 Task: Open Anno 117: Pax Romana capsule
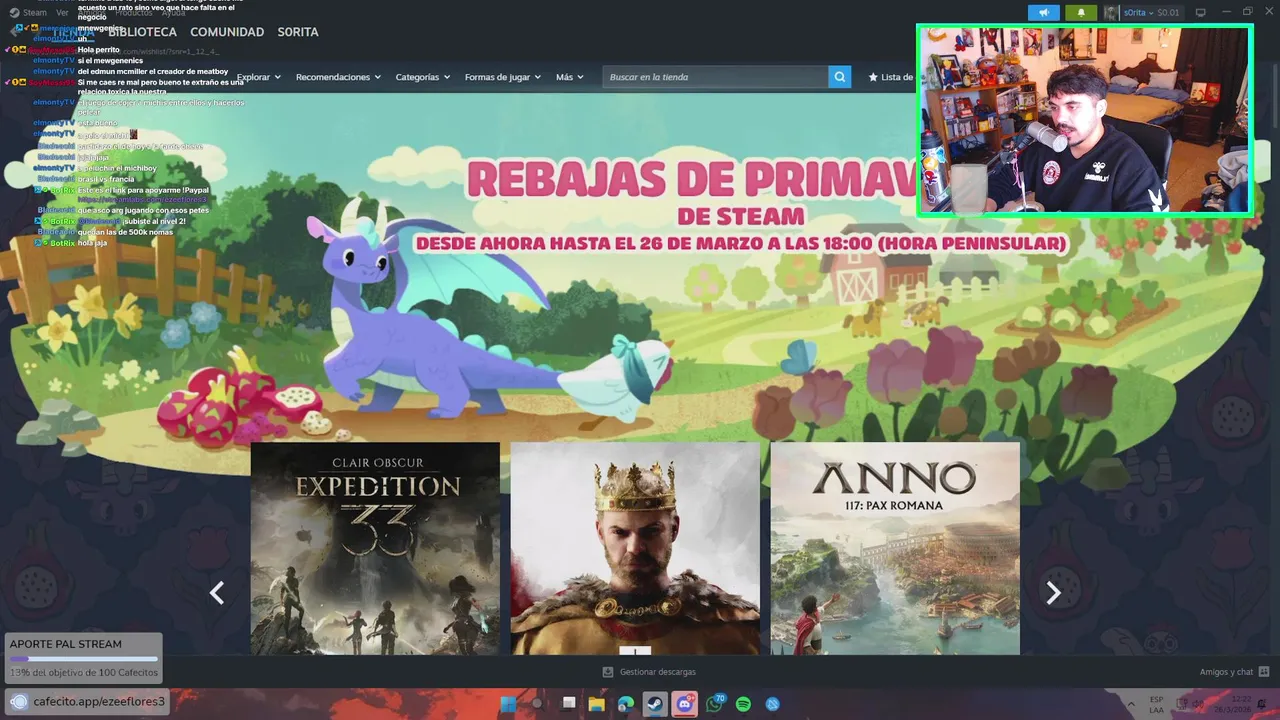pos(895,548)
